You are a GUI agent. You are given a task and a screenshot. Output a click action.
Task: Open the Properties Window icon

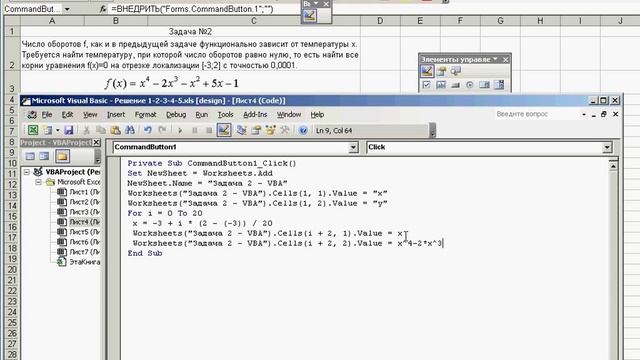pyautogui.click(x=256, y=130)
